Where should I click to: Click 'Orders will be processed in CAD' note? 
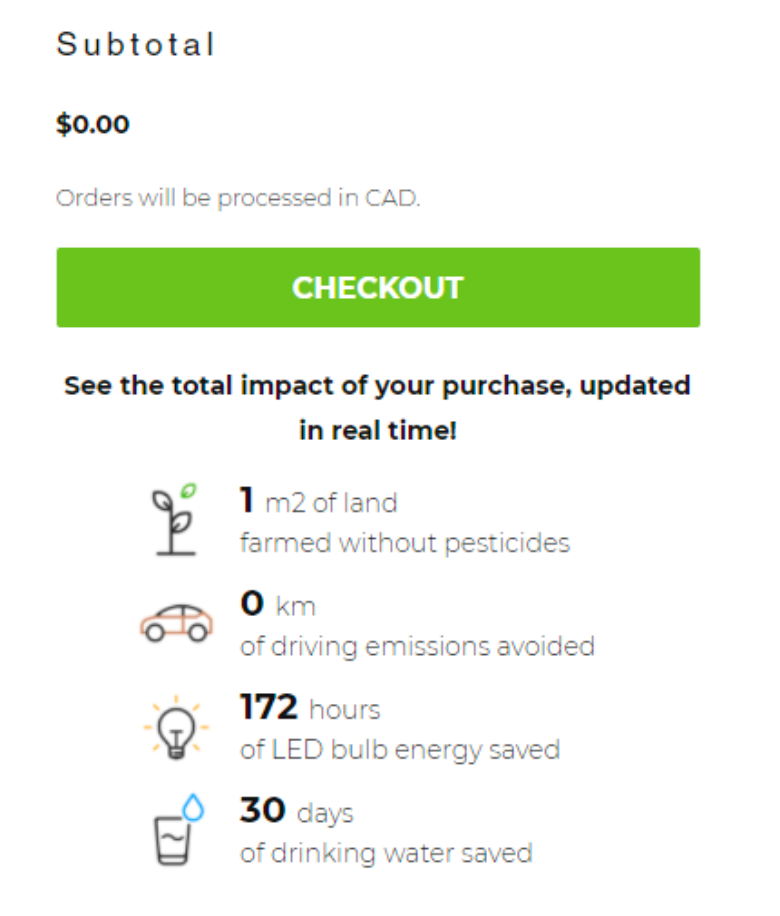[238, 198]
